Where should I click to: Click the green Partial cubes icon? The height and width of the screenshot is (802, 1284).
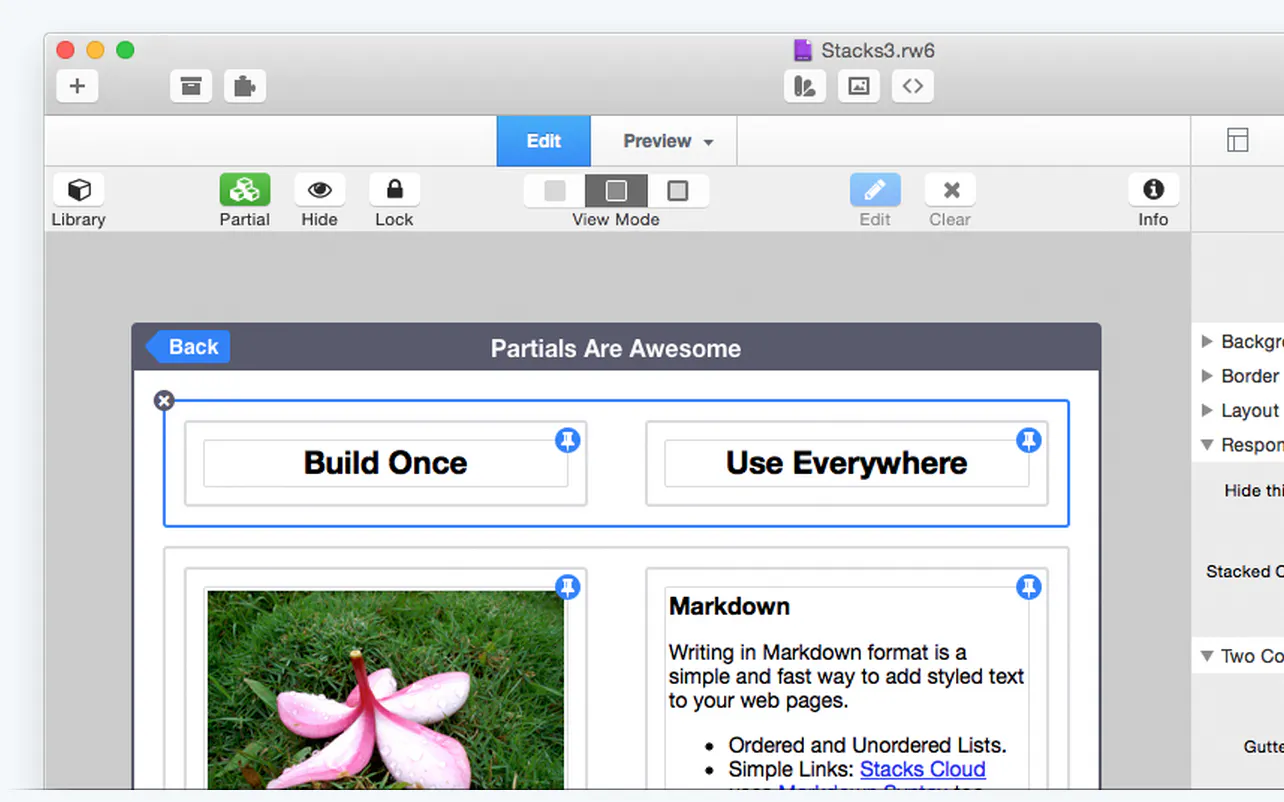point(245,189)
